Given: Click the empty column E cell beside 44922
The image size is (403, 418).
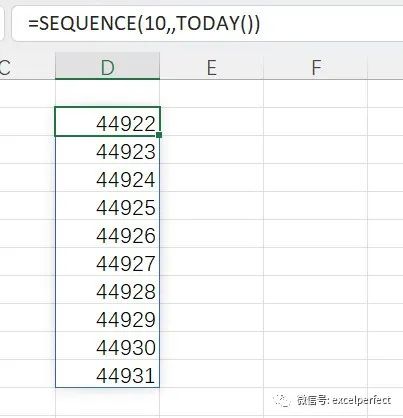Looking at the screenshot, I should click(212, 122).
